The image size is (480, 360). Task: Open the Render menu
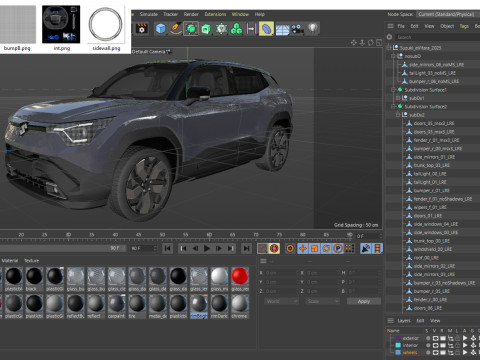point(191,14)
